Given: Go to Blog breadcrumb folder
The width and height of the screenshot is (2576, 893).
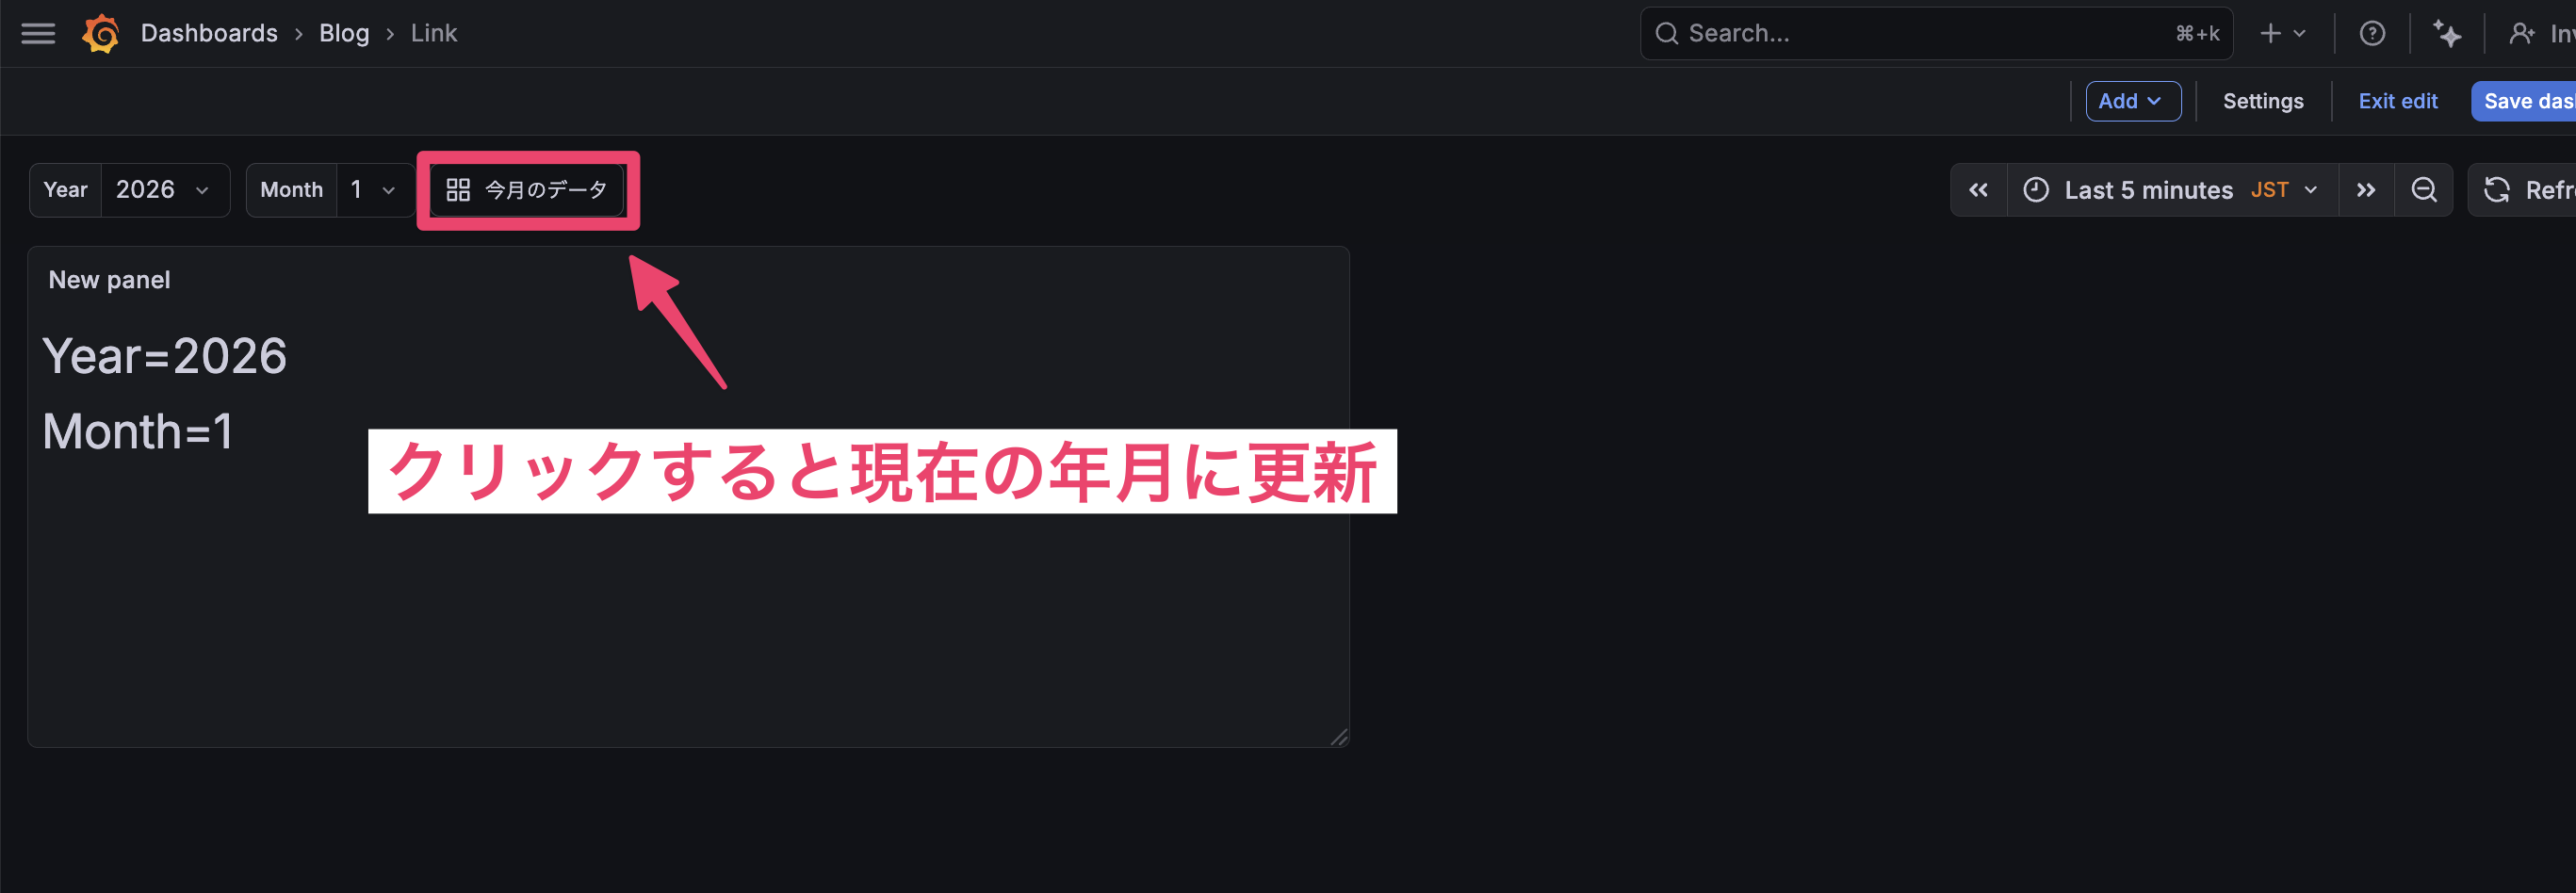Looking at the screenshot, I should [344, 33].
